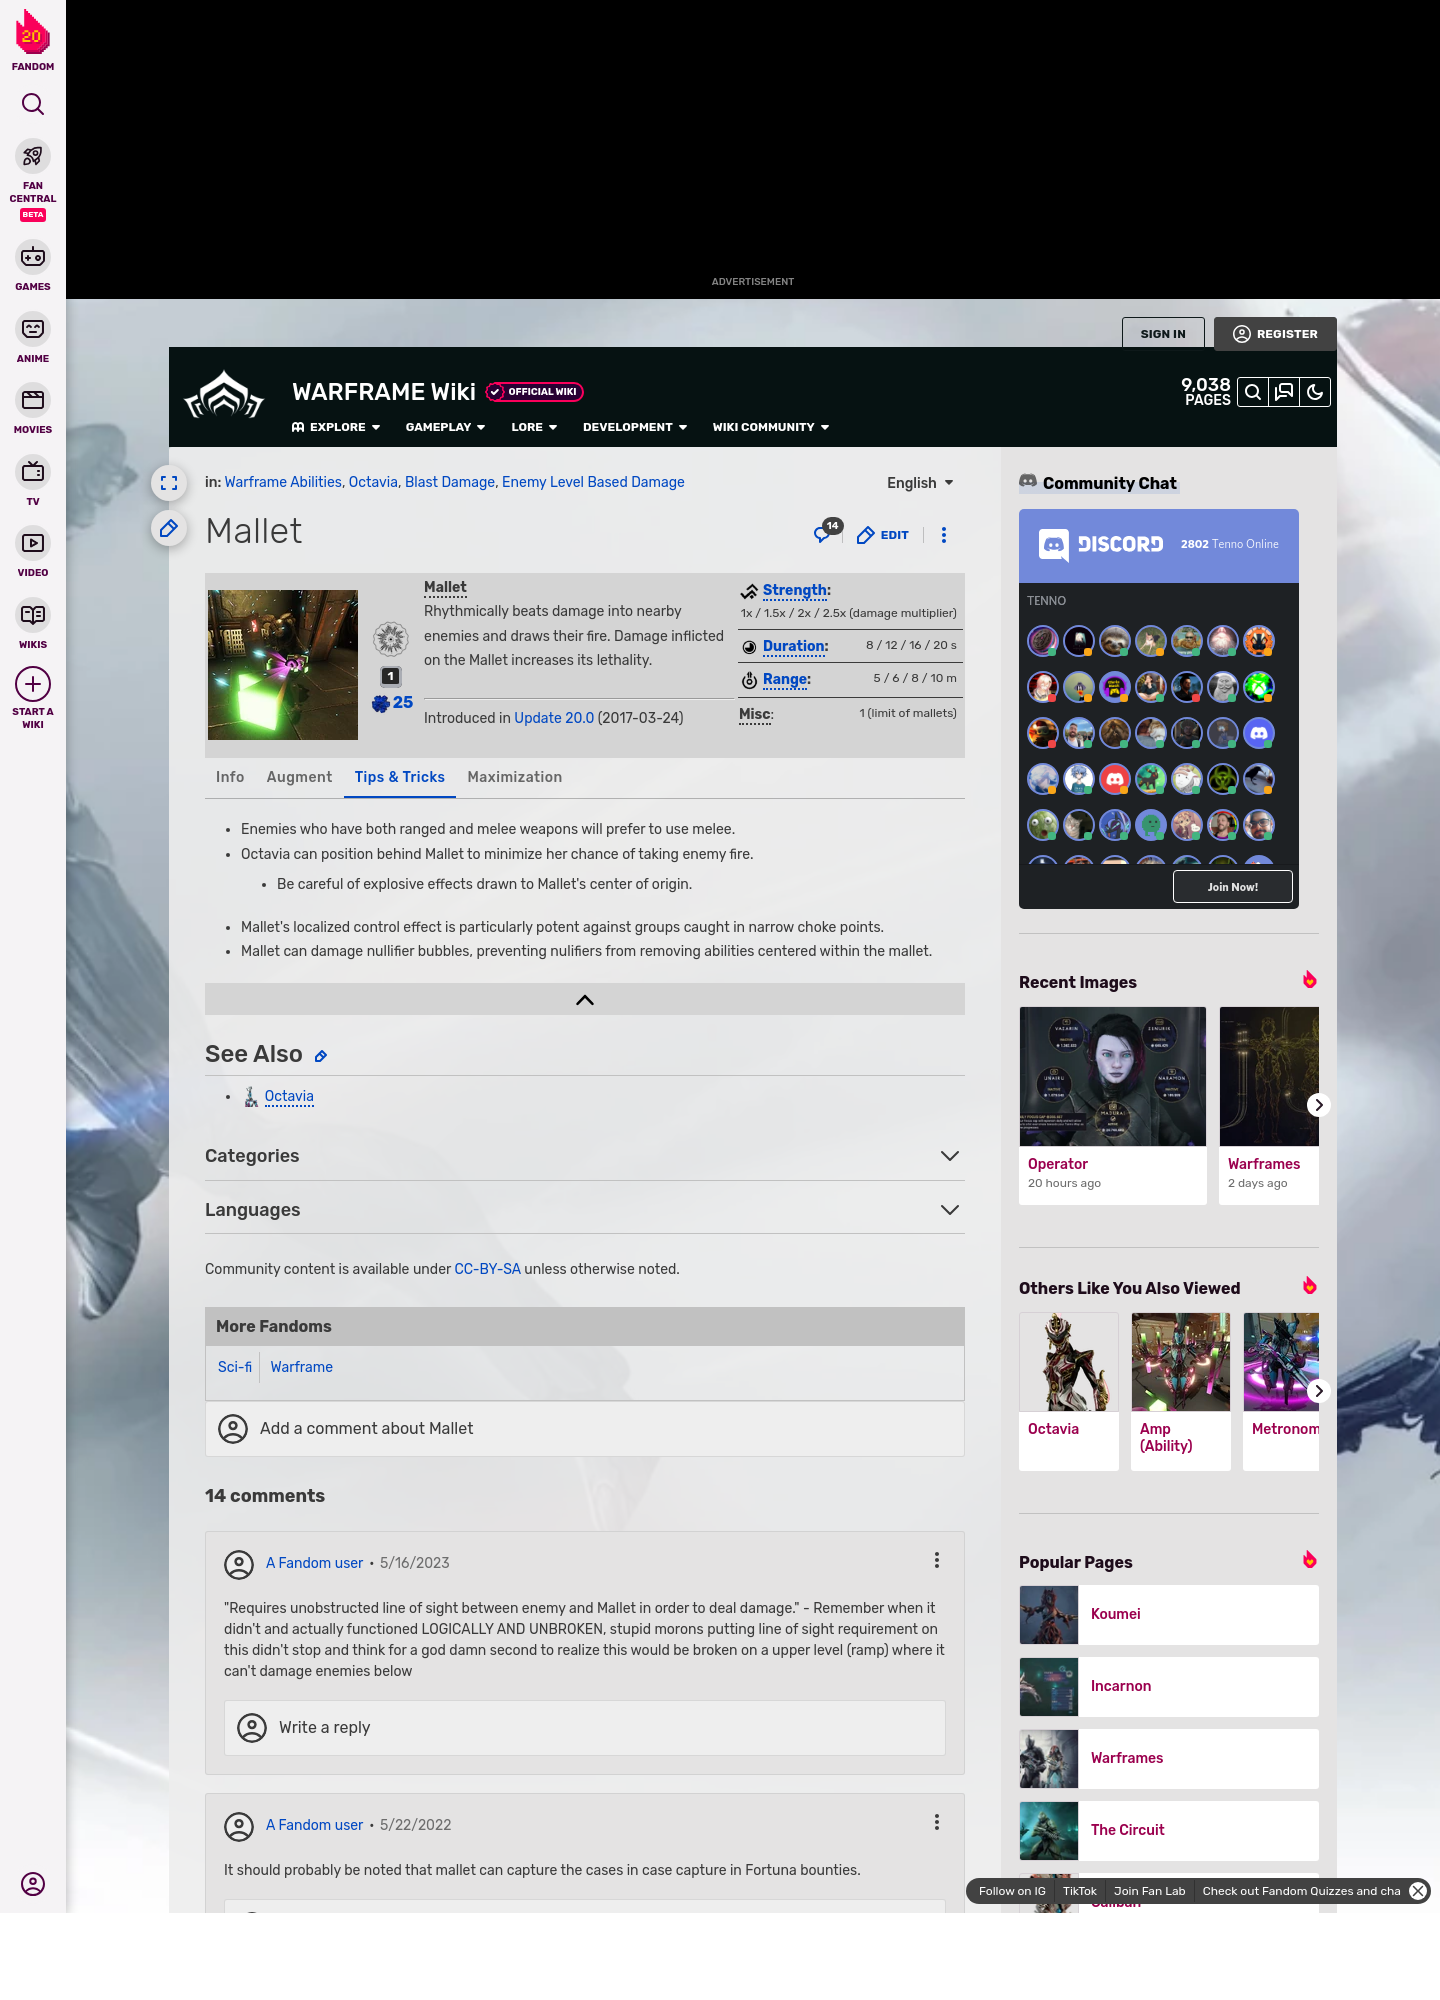Open the Wikis book icon

pos(33,615)
